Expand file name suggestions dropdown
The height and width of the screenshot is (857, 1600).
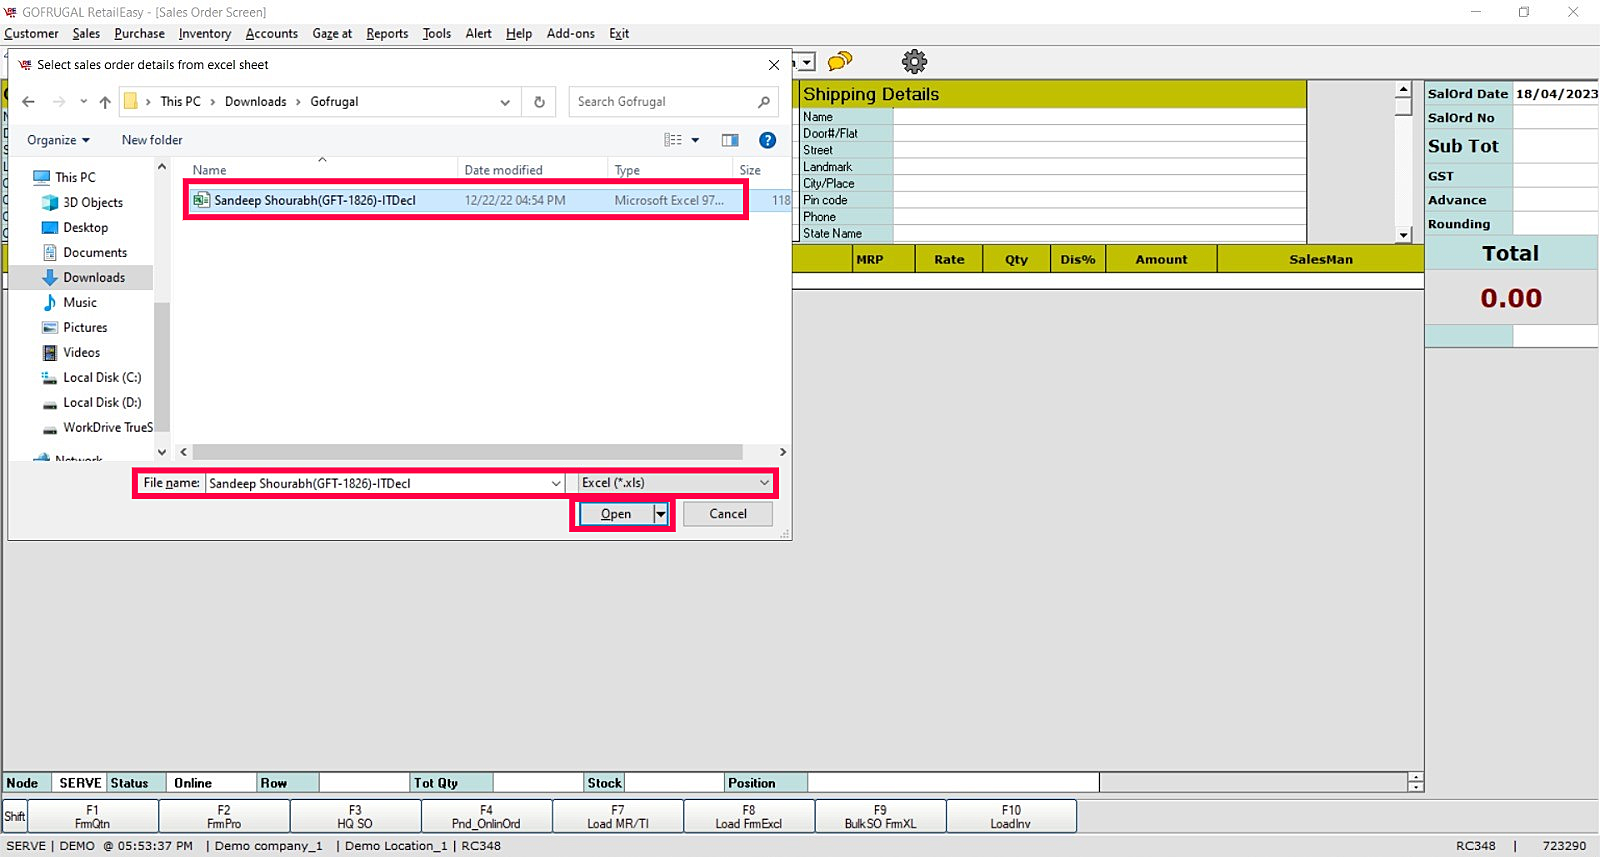click(x=556, y=483)
